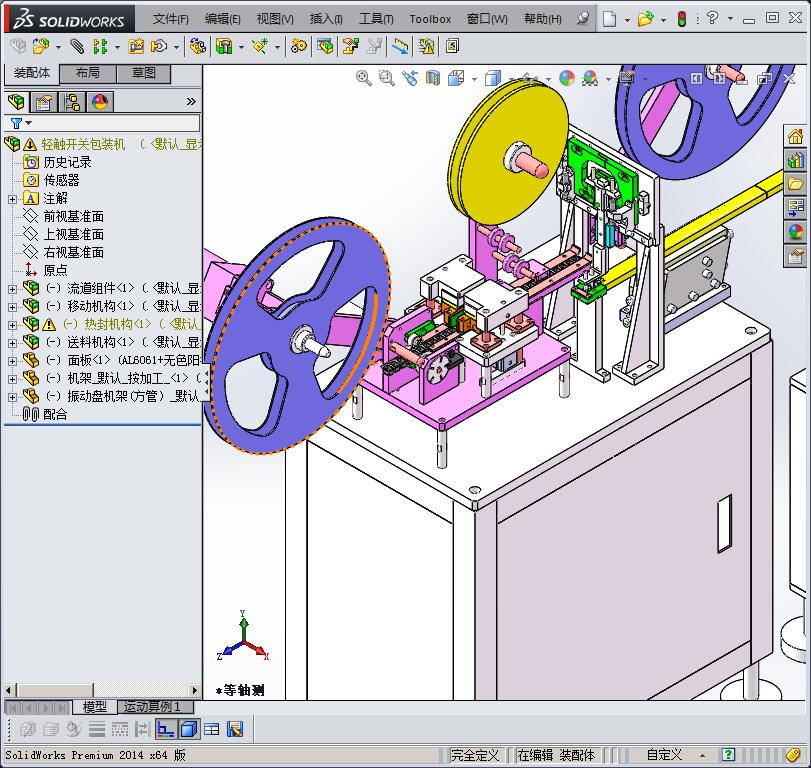Expand the hidden manager tabs chevron
The height and width of the screenshot is (768, 811).
tap(191, 101)
